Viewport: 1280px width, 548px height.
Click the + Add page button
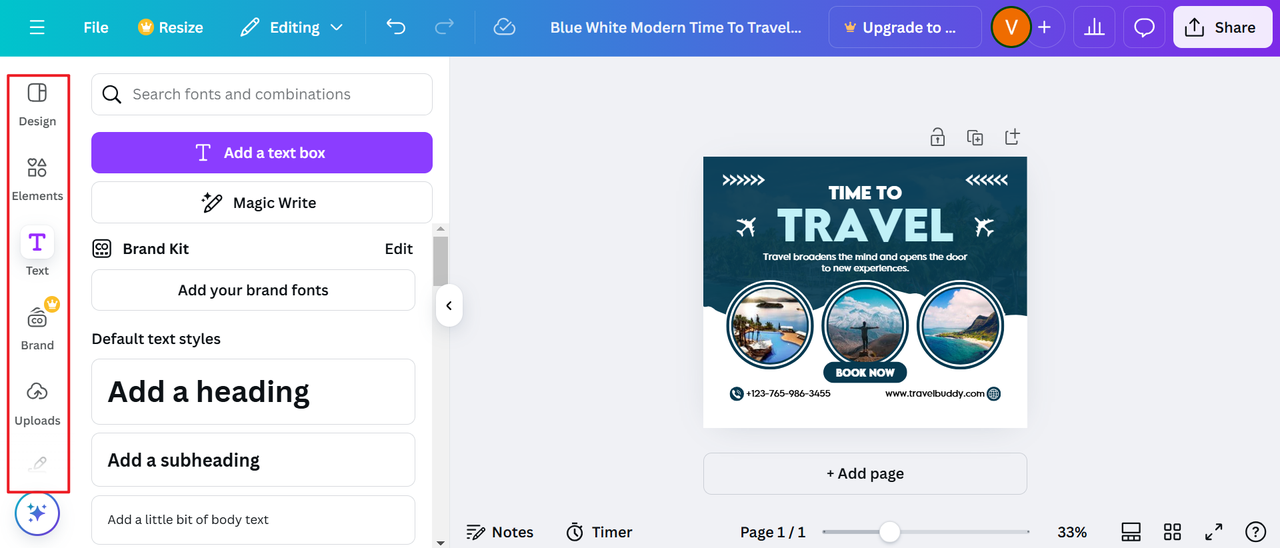[865, 474]
